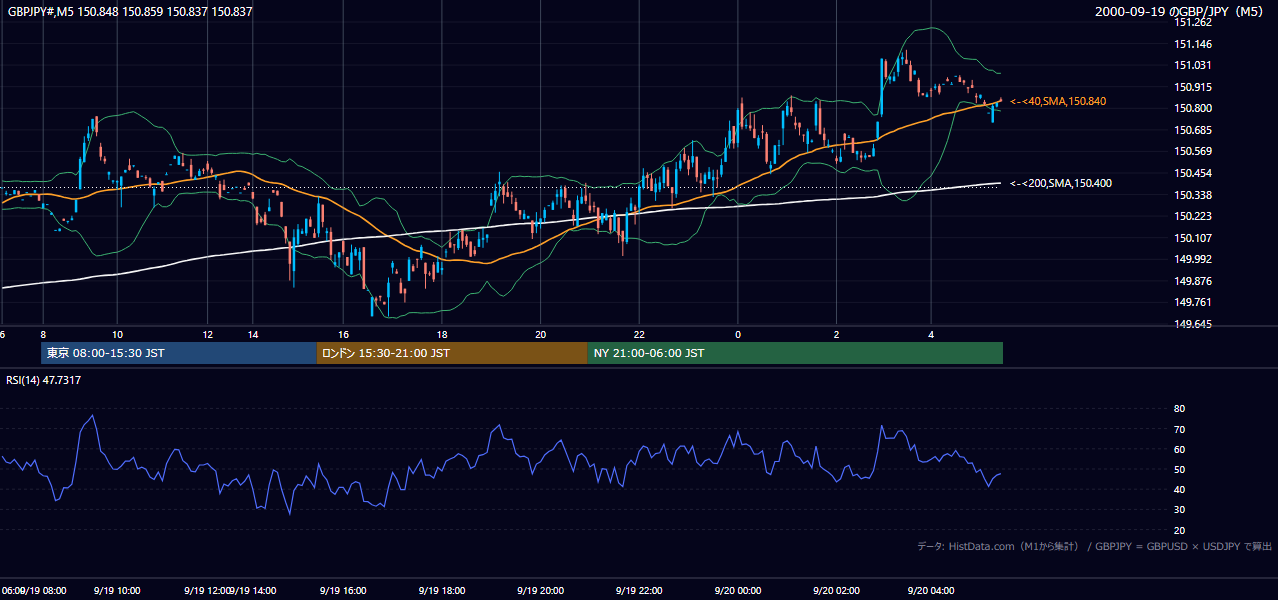This screenshot has height=600, width=1278.
Task: Click price axis value 150.915
Action: [1193, 87]
